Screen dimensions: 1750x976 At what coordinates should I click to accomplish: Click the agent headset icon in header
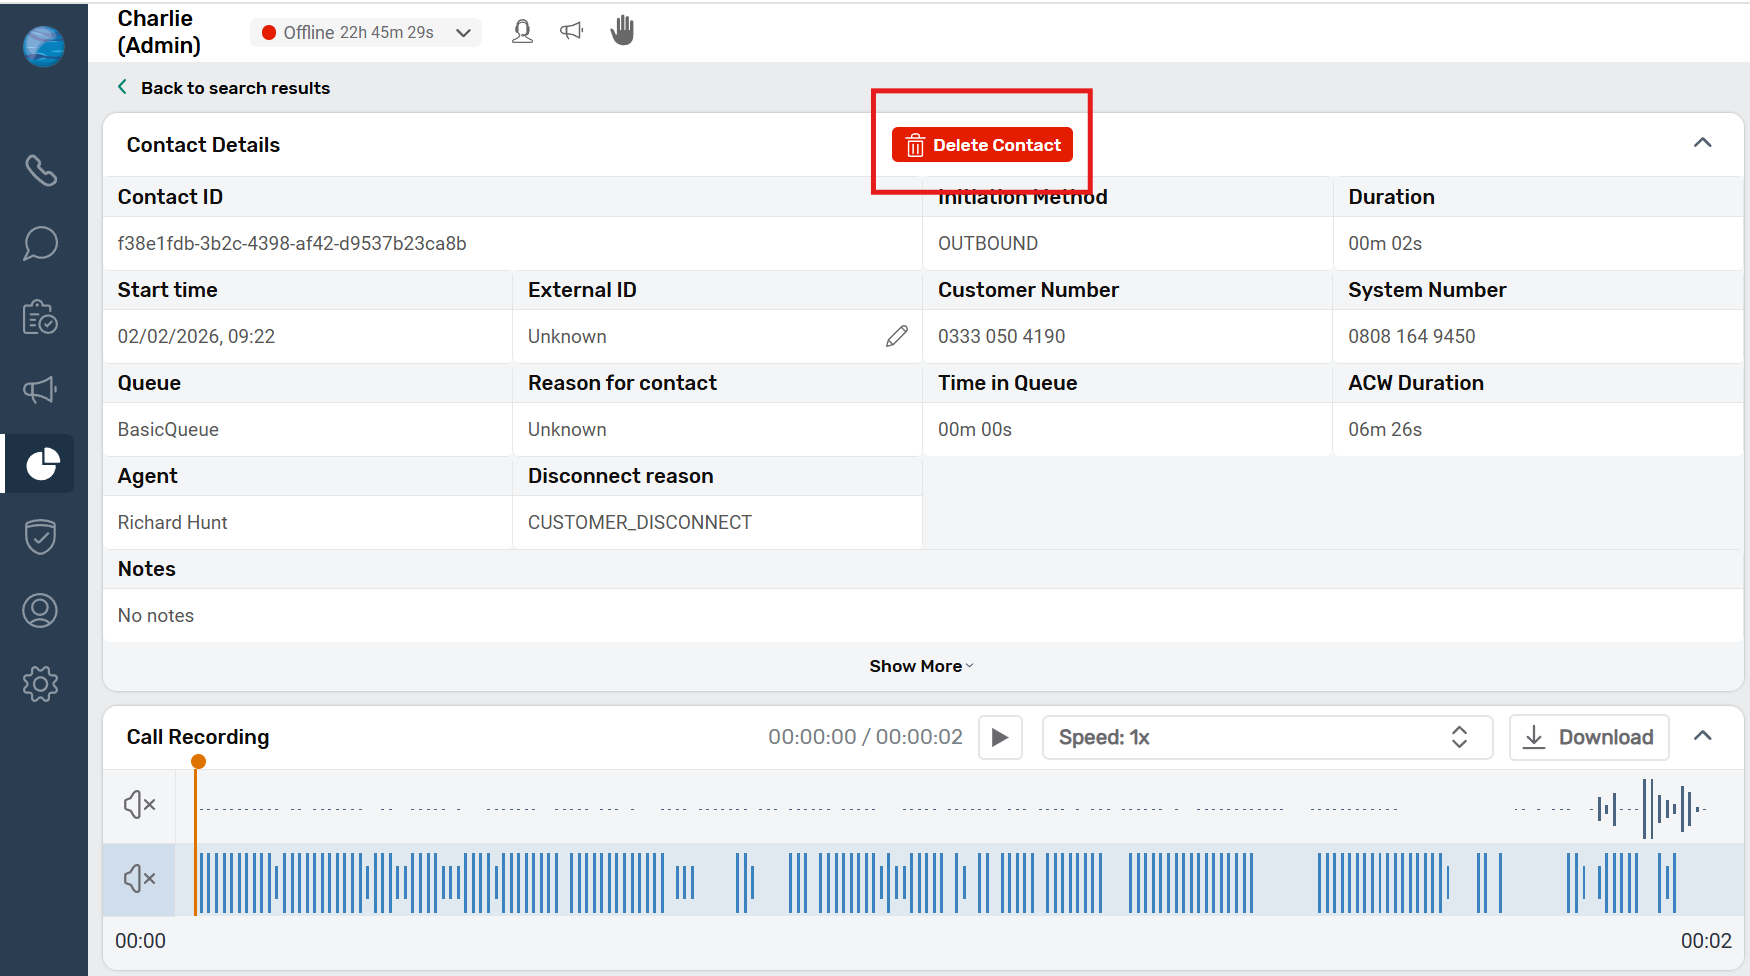(522, 32)
